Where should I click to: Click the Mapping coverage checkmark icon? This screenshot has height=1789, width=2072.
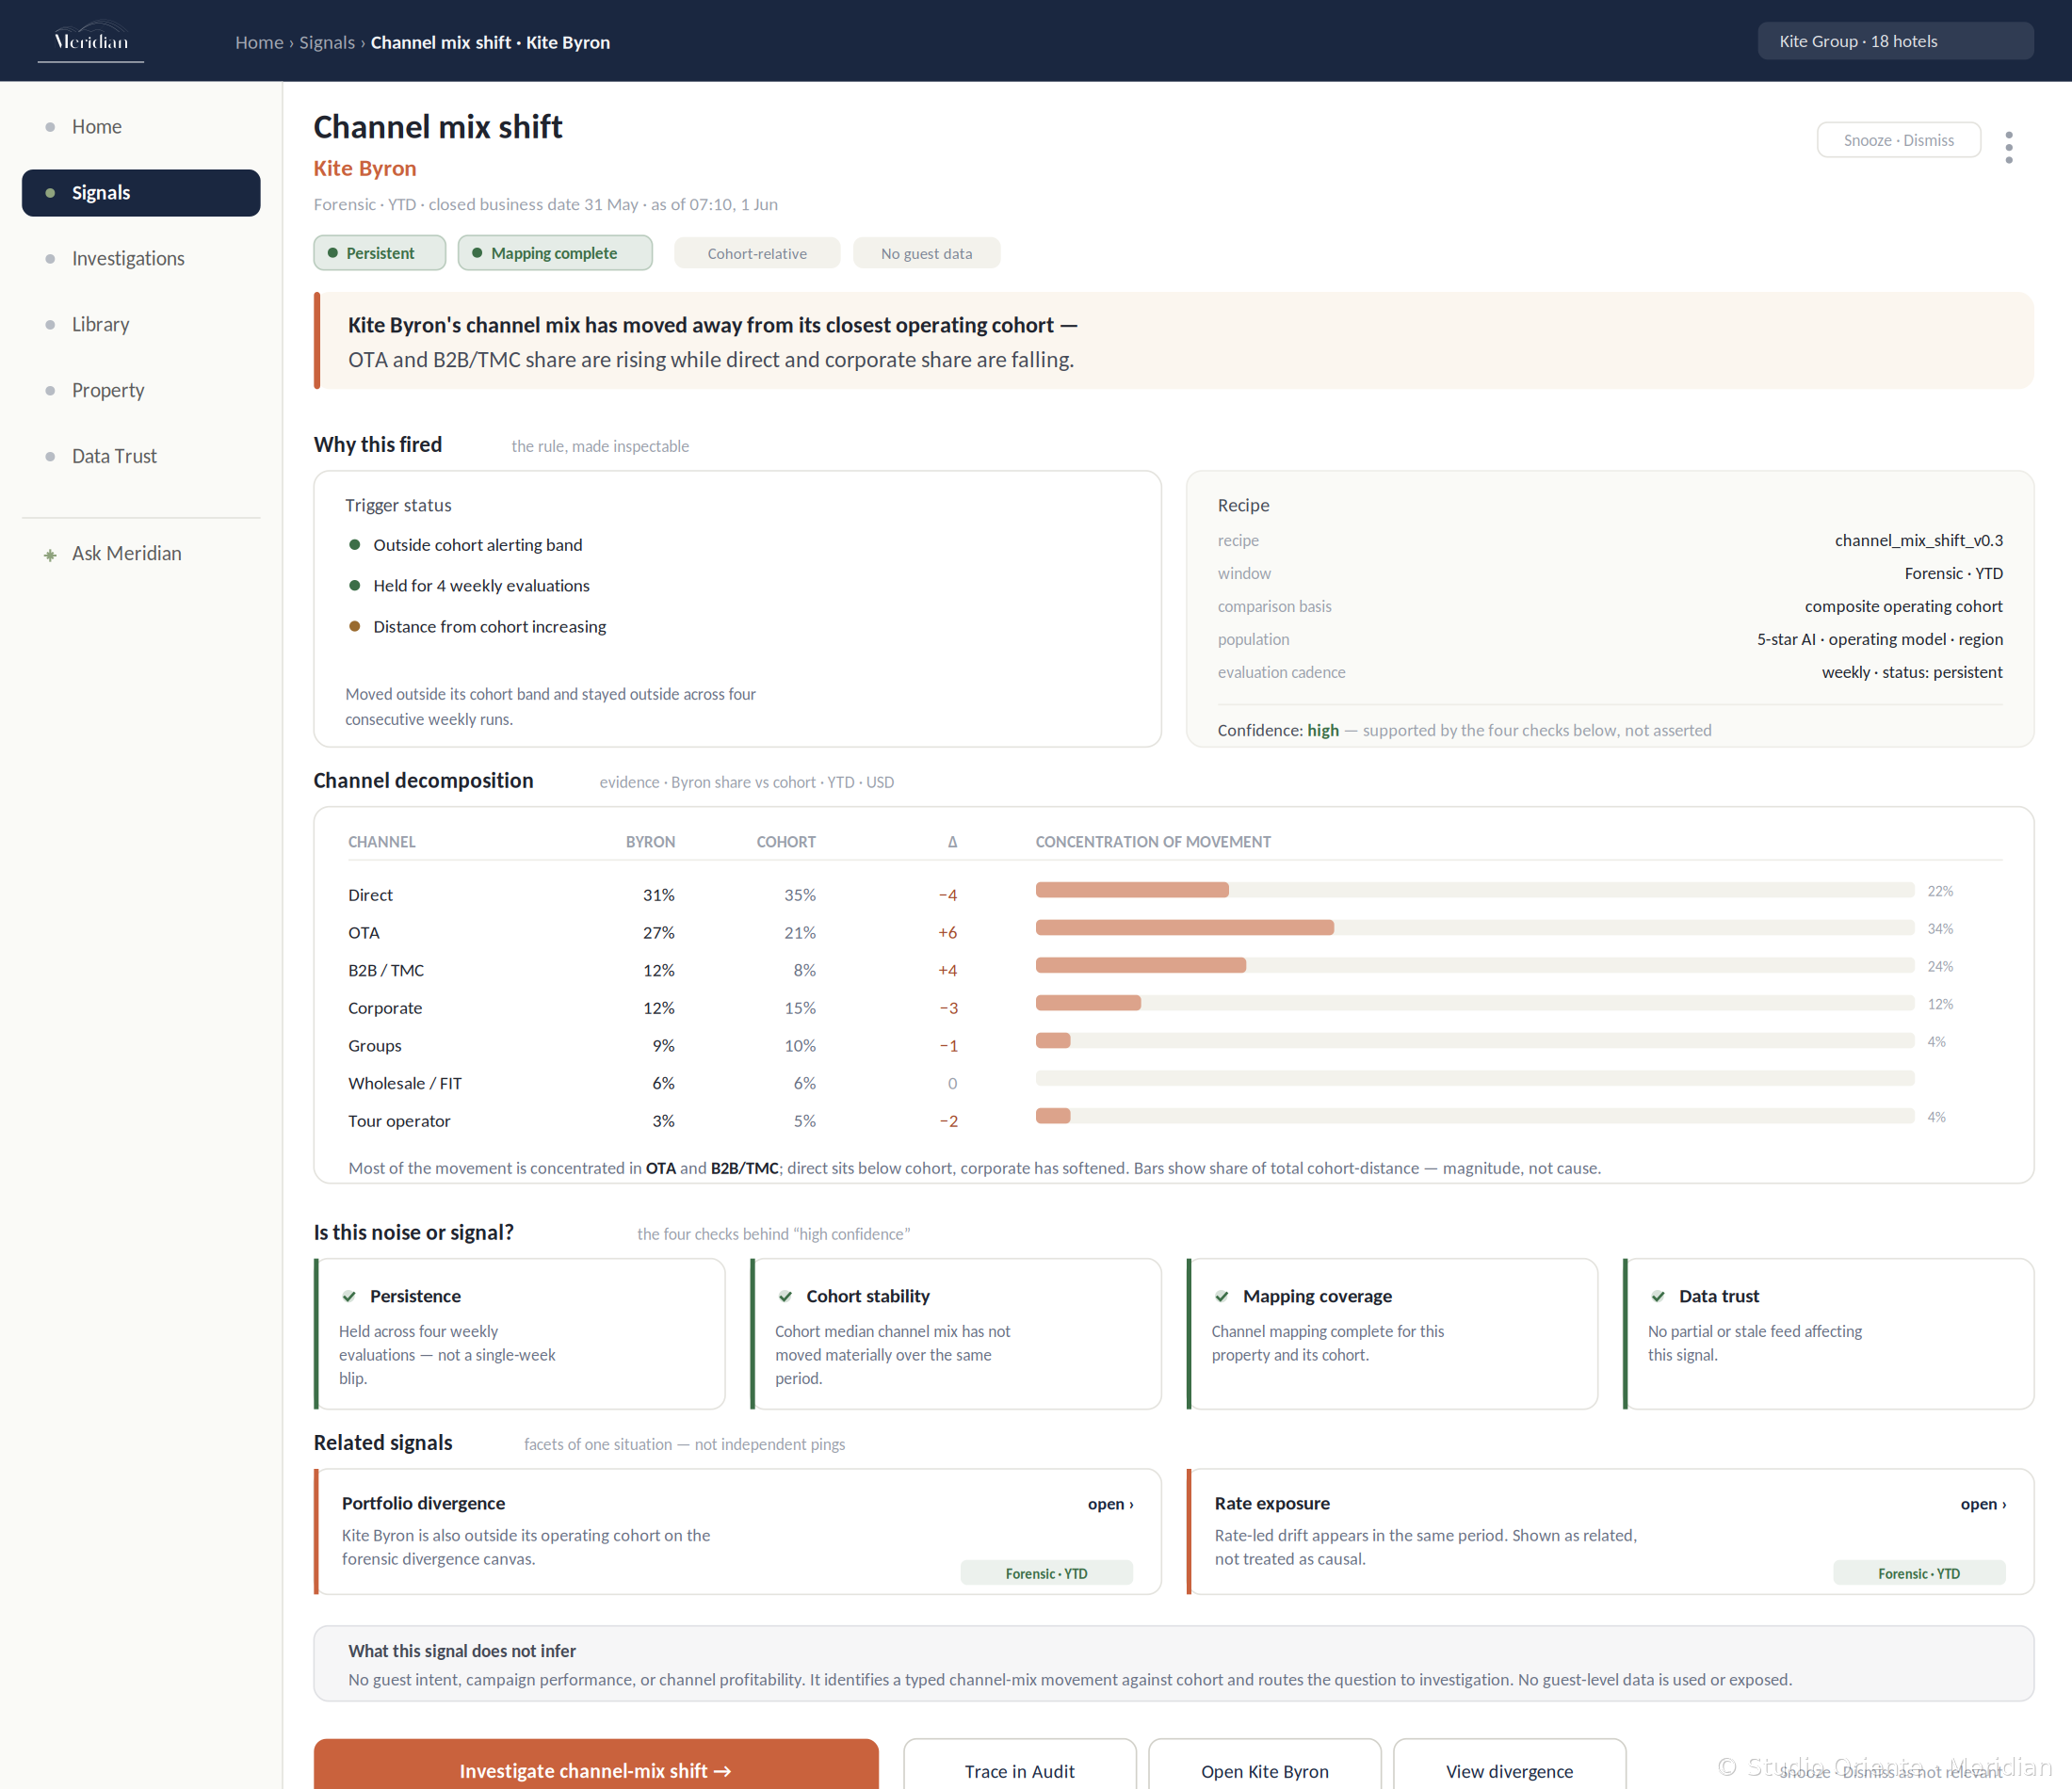[1222, 1296]
